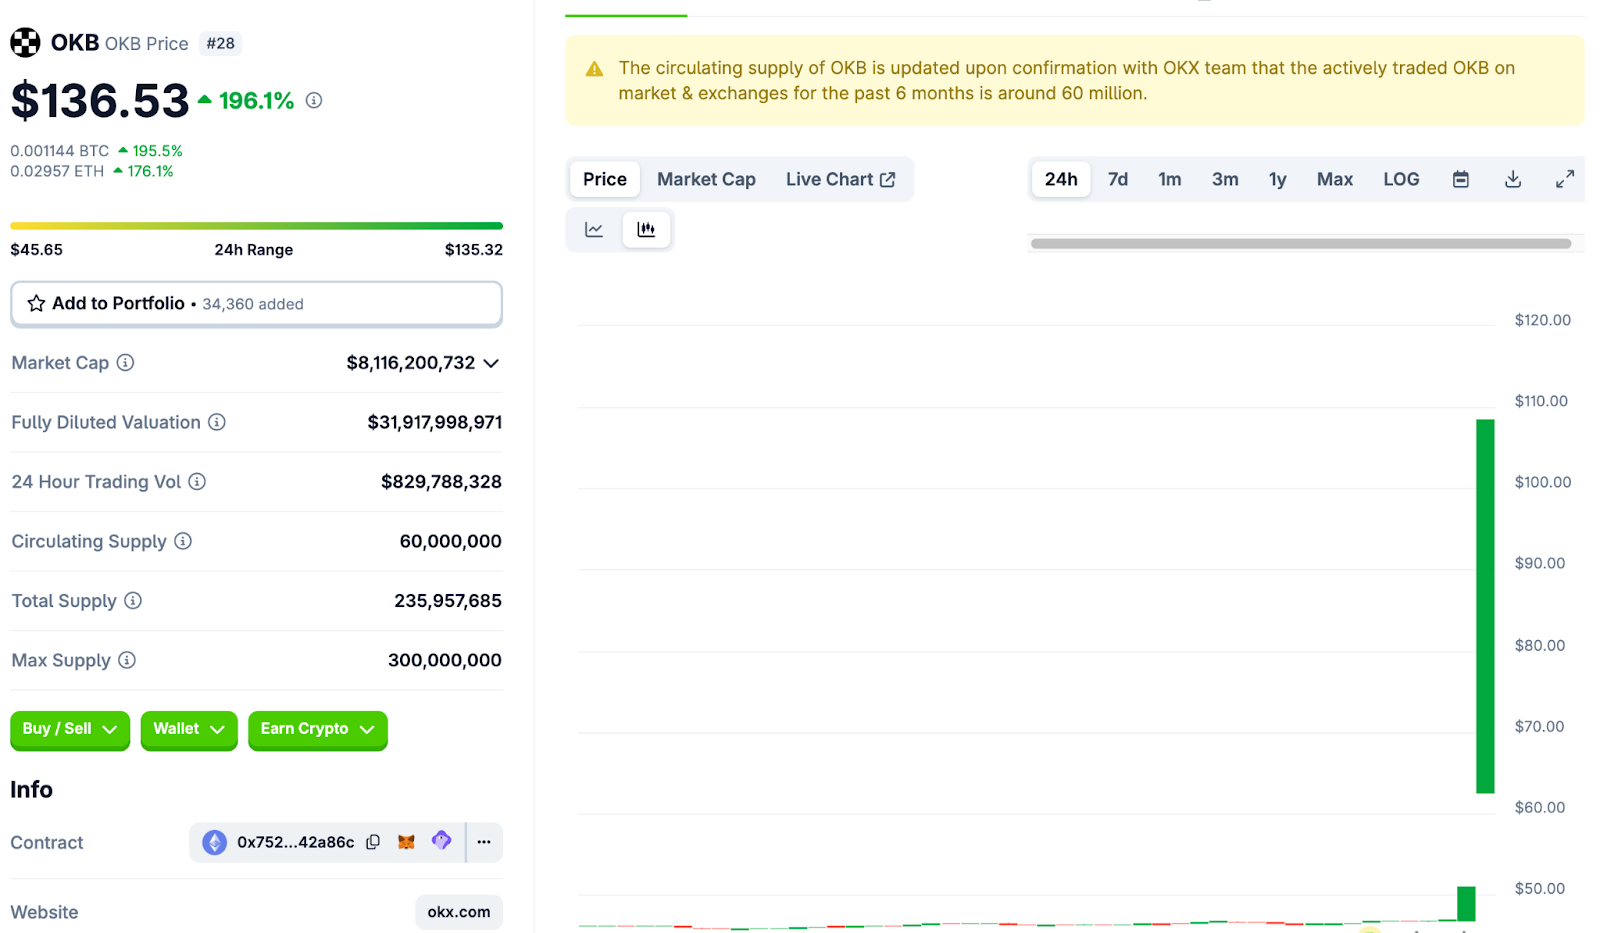
Task: View Circulating Supply info tooltip
Action: (x=183, y=541)
